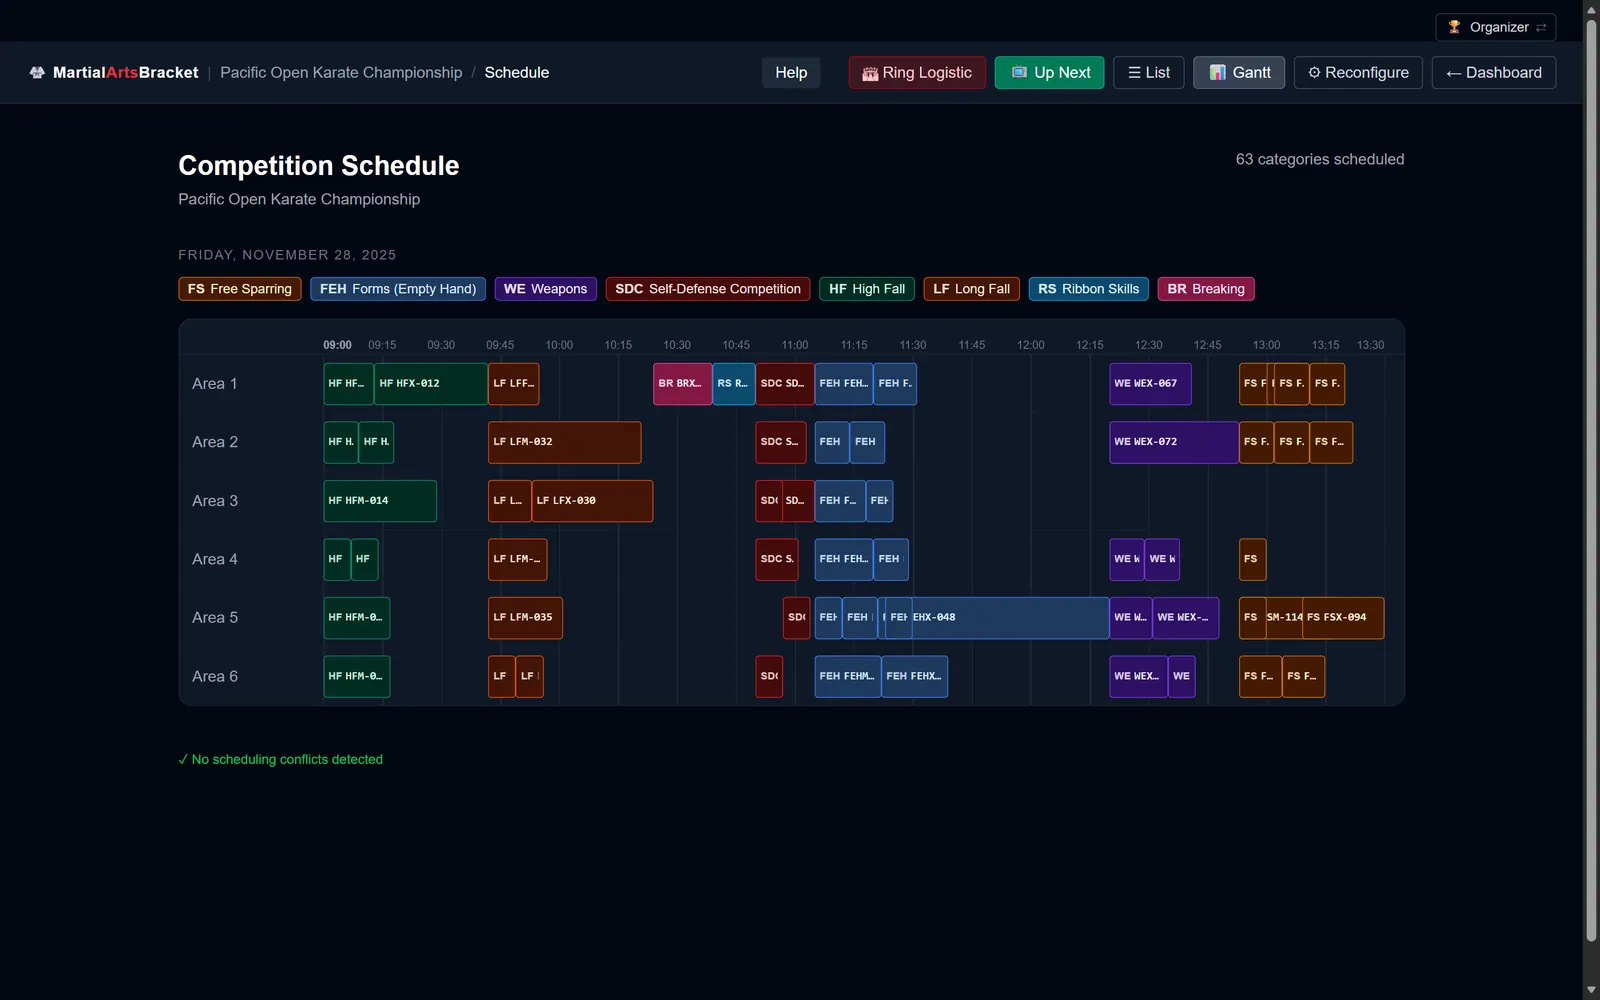Switch to List view
This screenshot has width=1600, height=1000.
pos(1149,73)
